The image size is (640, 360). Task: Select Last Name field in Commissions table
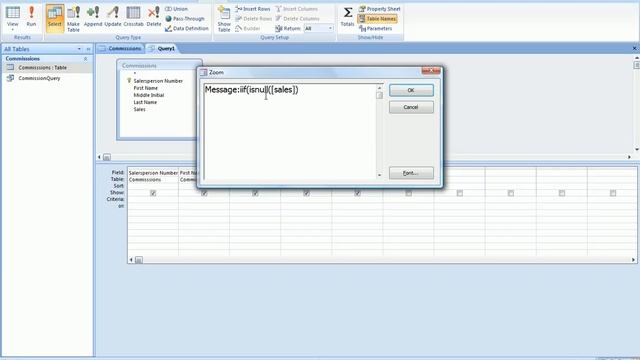145,102
